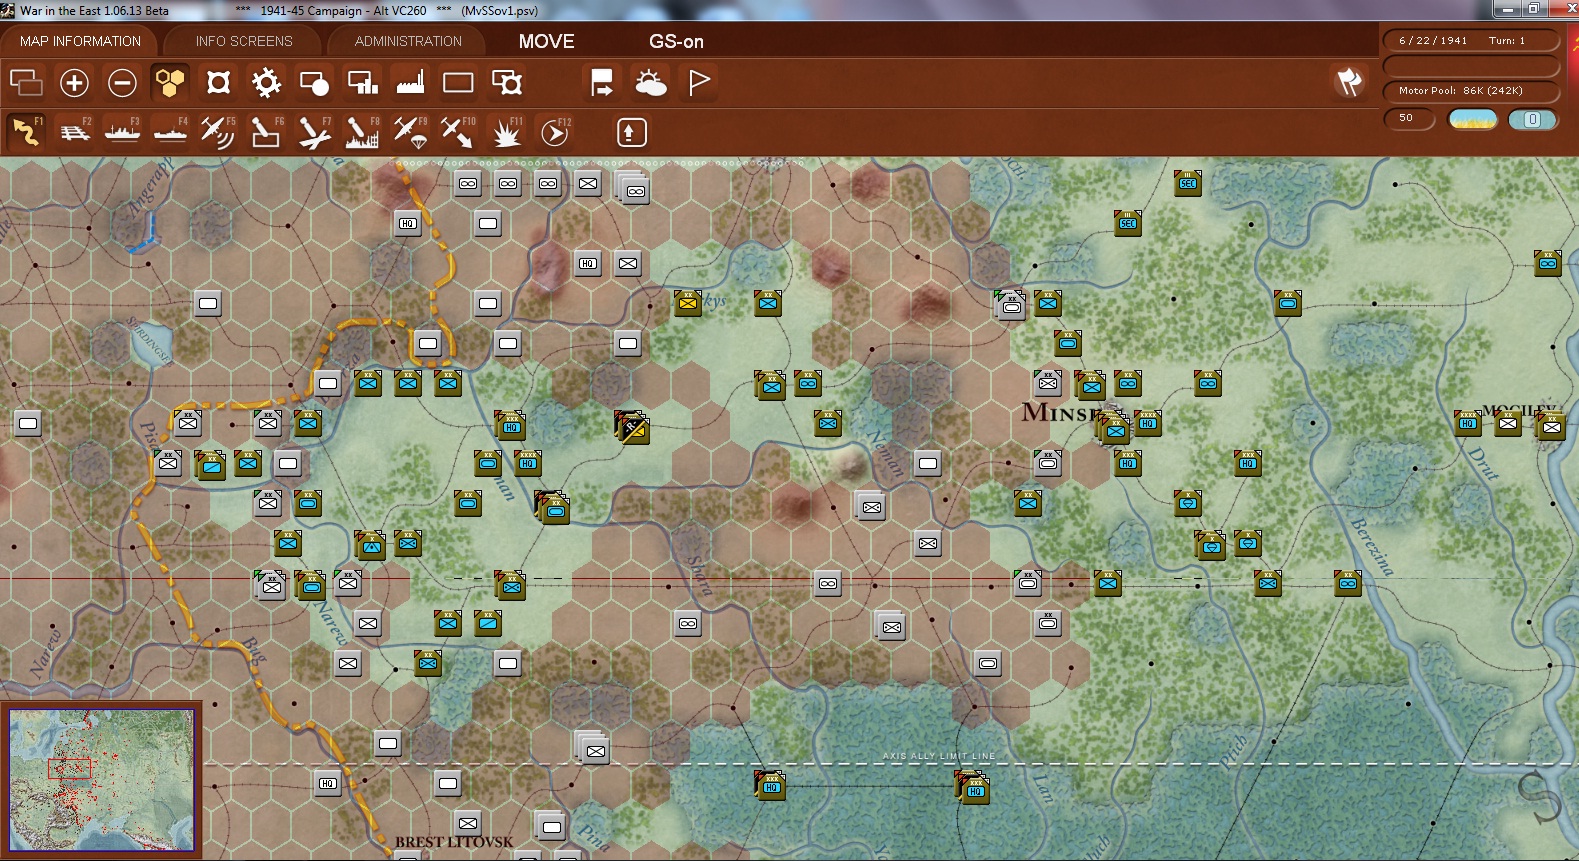Click the pennant flag outline icon

pyautogui.click(x=699, y=82)
